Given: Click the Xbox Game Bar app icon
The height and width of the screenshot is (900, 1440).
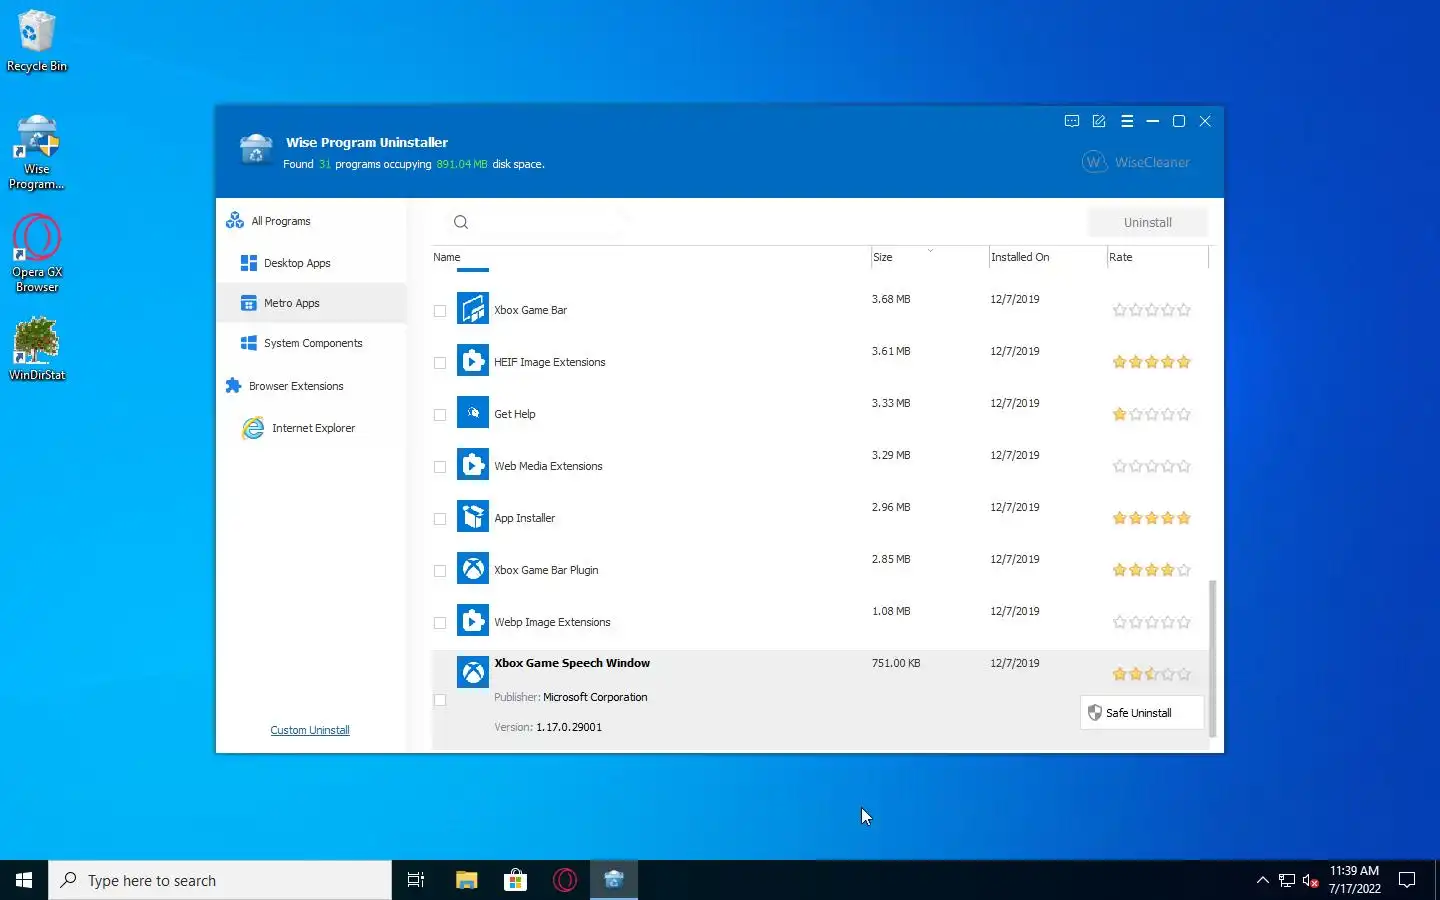Looking at the screenshot, I should pos(473,308).
